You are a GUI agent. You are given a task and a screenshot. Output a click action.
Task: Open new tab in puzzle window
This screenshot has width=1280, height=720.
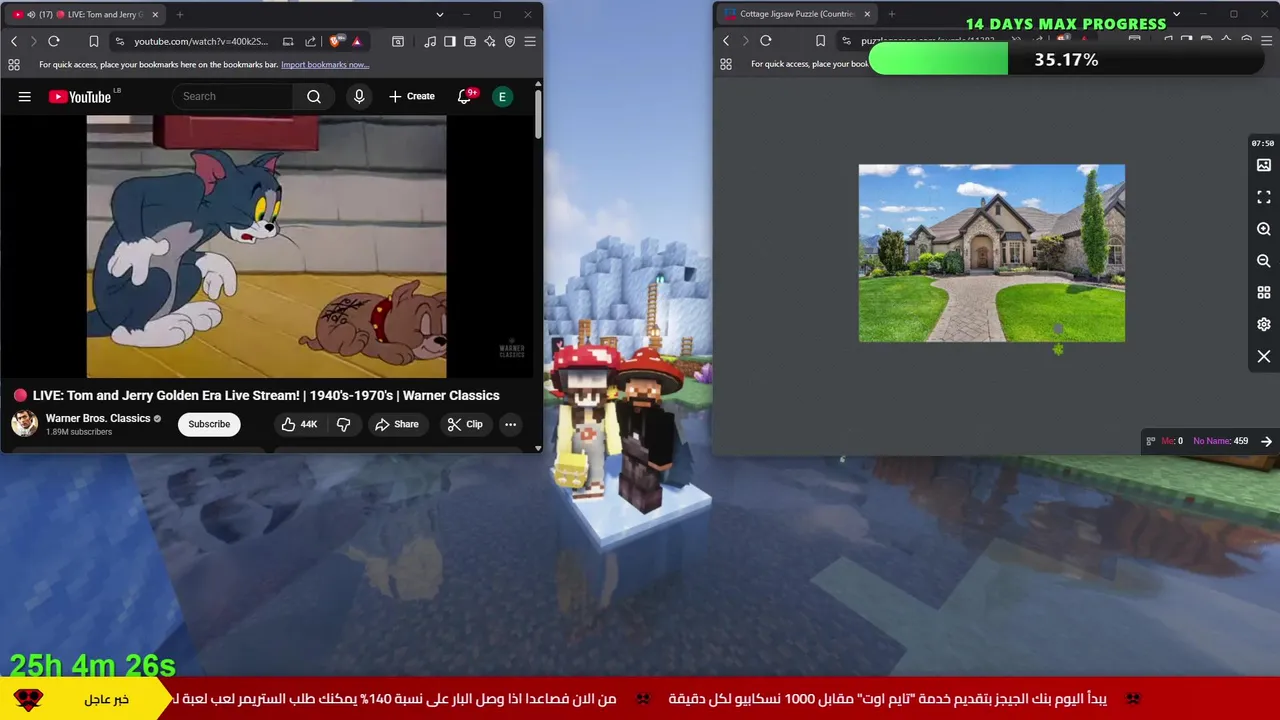(x=892, y=14)
